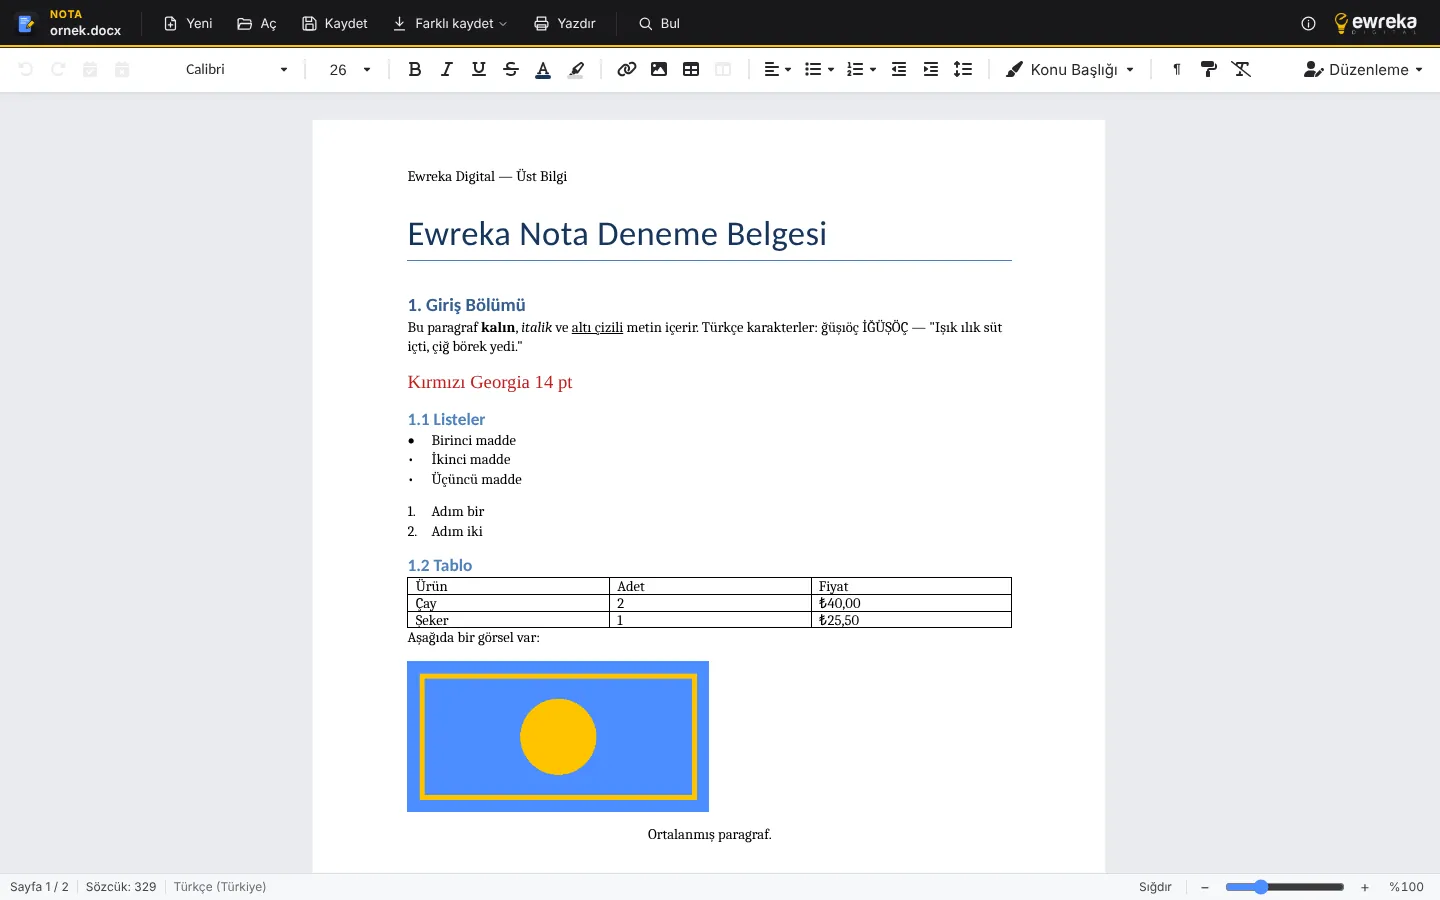Click Aç to open a file

[257, 23]
